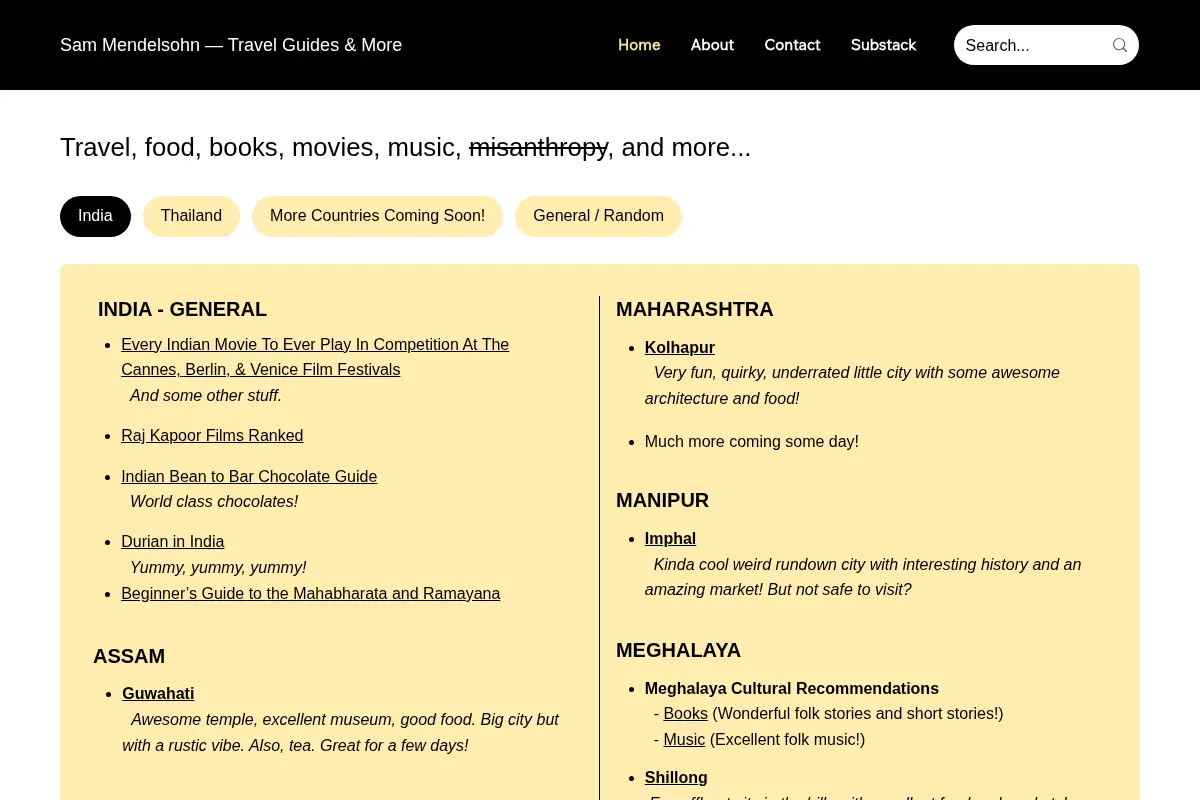This screenshot has width=1200, height=800.
Task: Select the General / Random tab
Action: (x=598, y=216)
